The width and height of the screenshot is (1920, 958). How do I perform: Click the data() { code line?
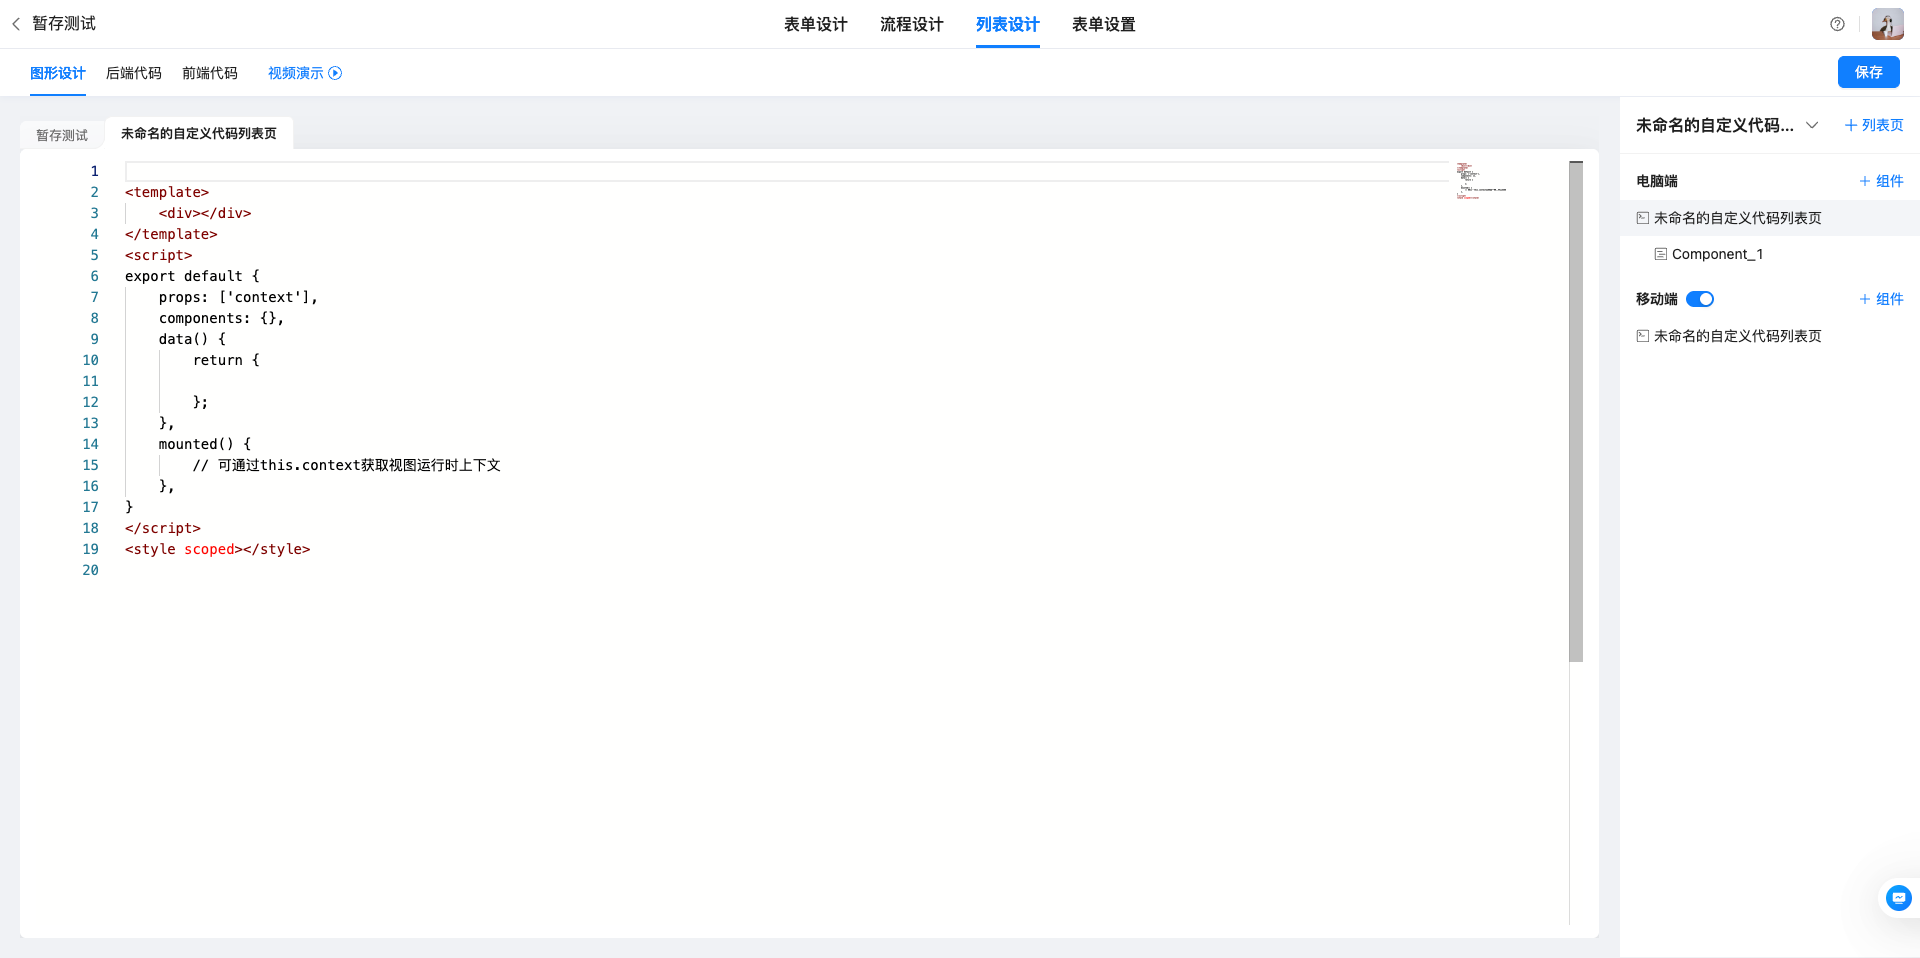192,339
